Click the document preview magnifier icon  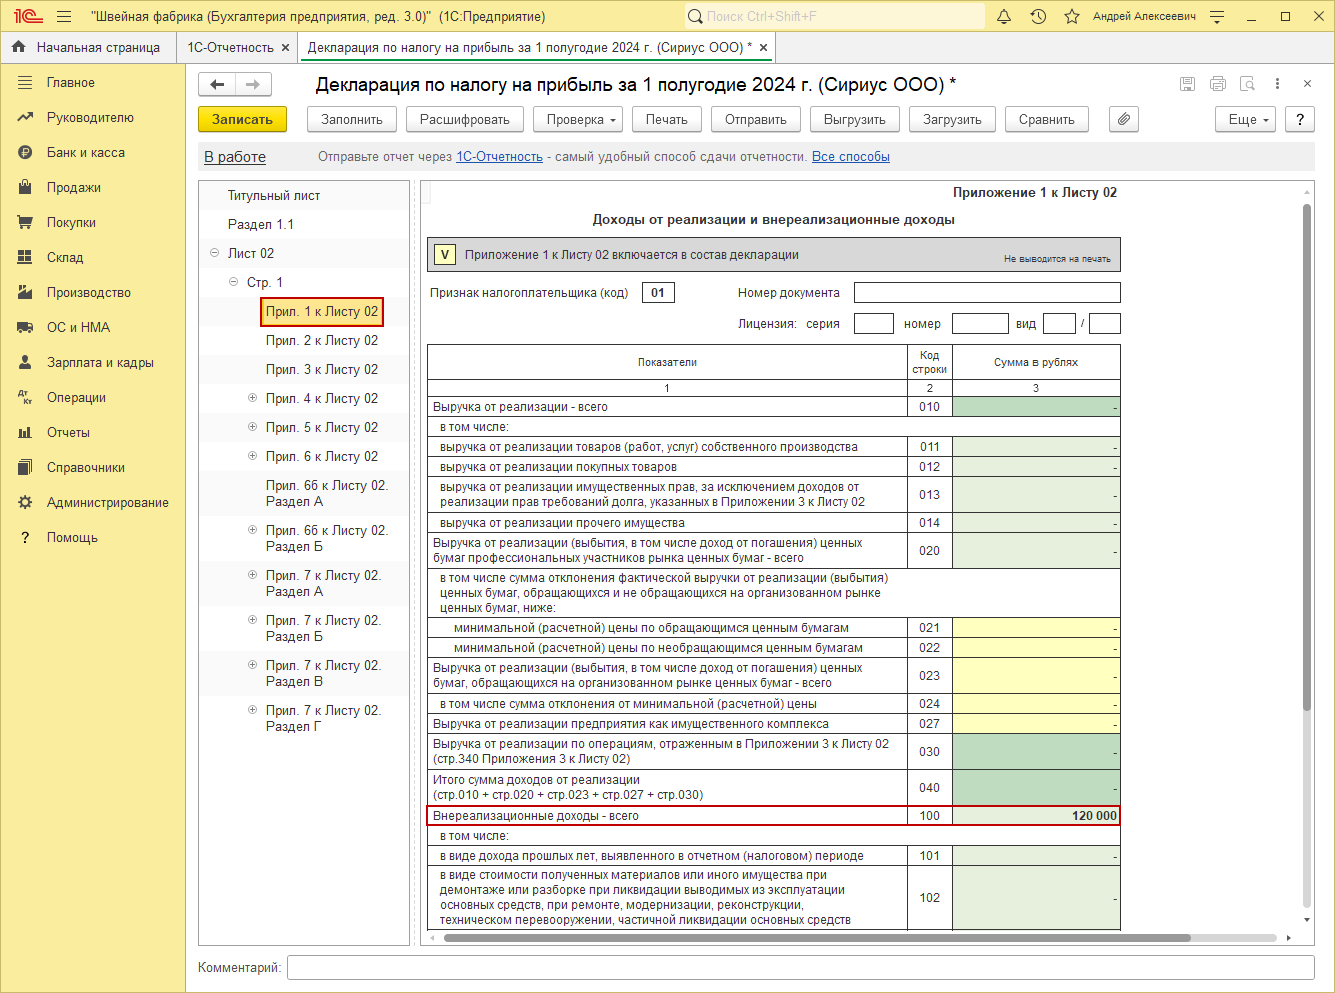click(1247, 84)
